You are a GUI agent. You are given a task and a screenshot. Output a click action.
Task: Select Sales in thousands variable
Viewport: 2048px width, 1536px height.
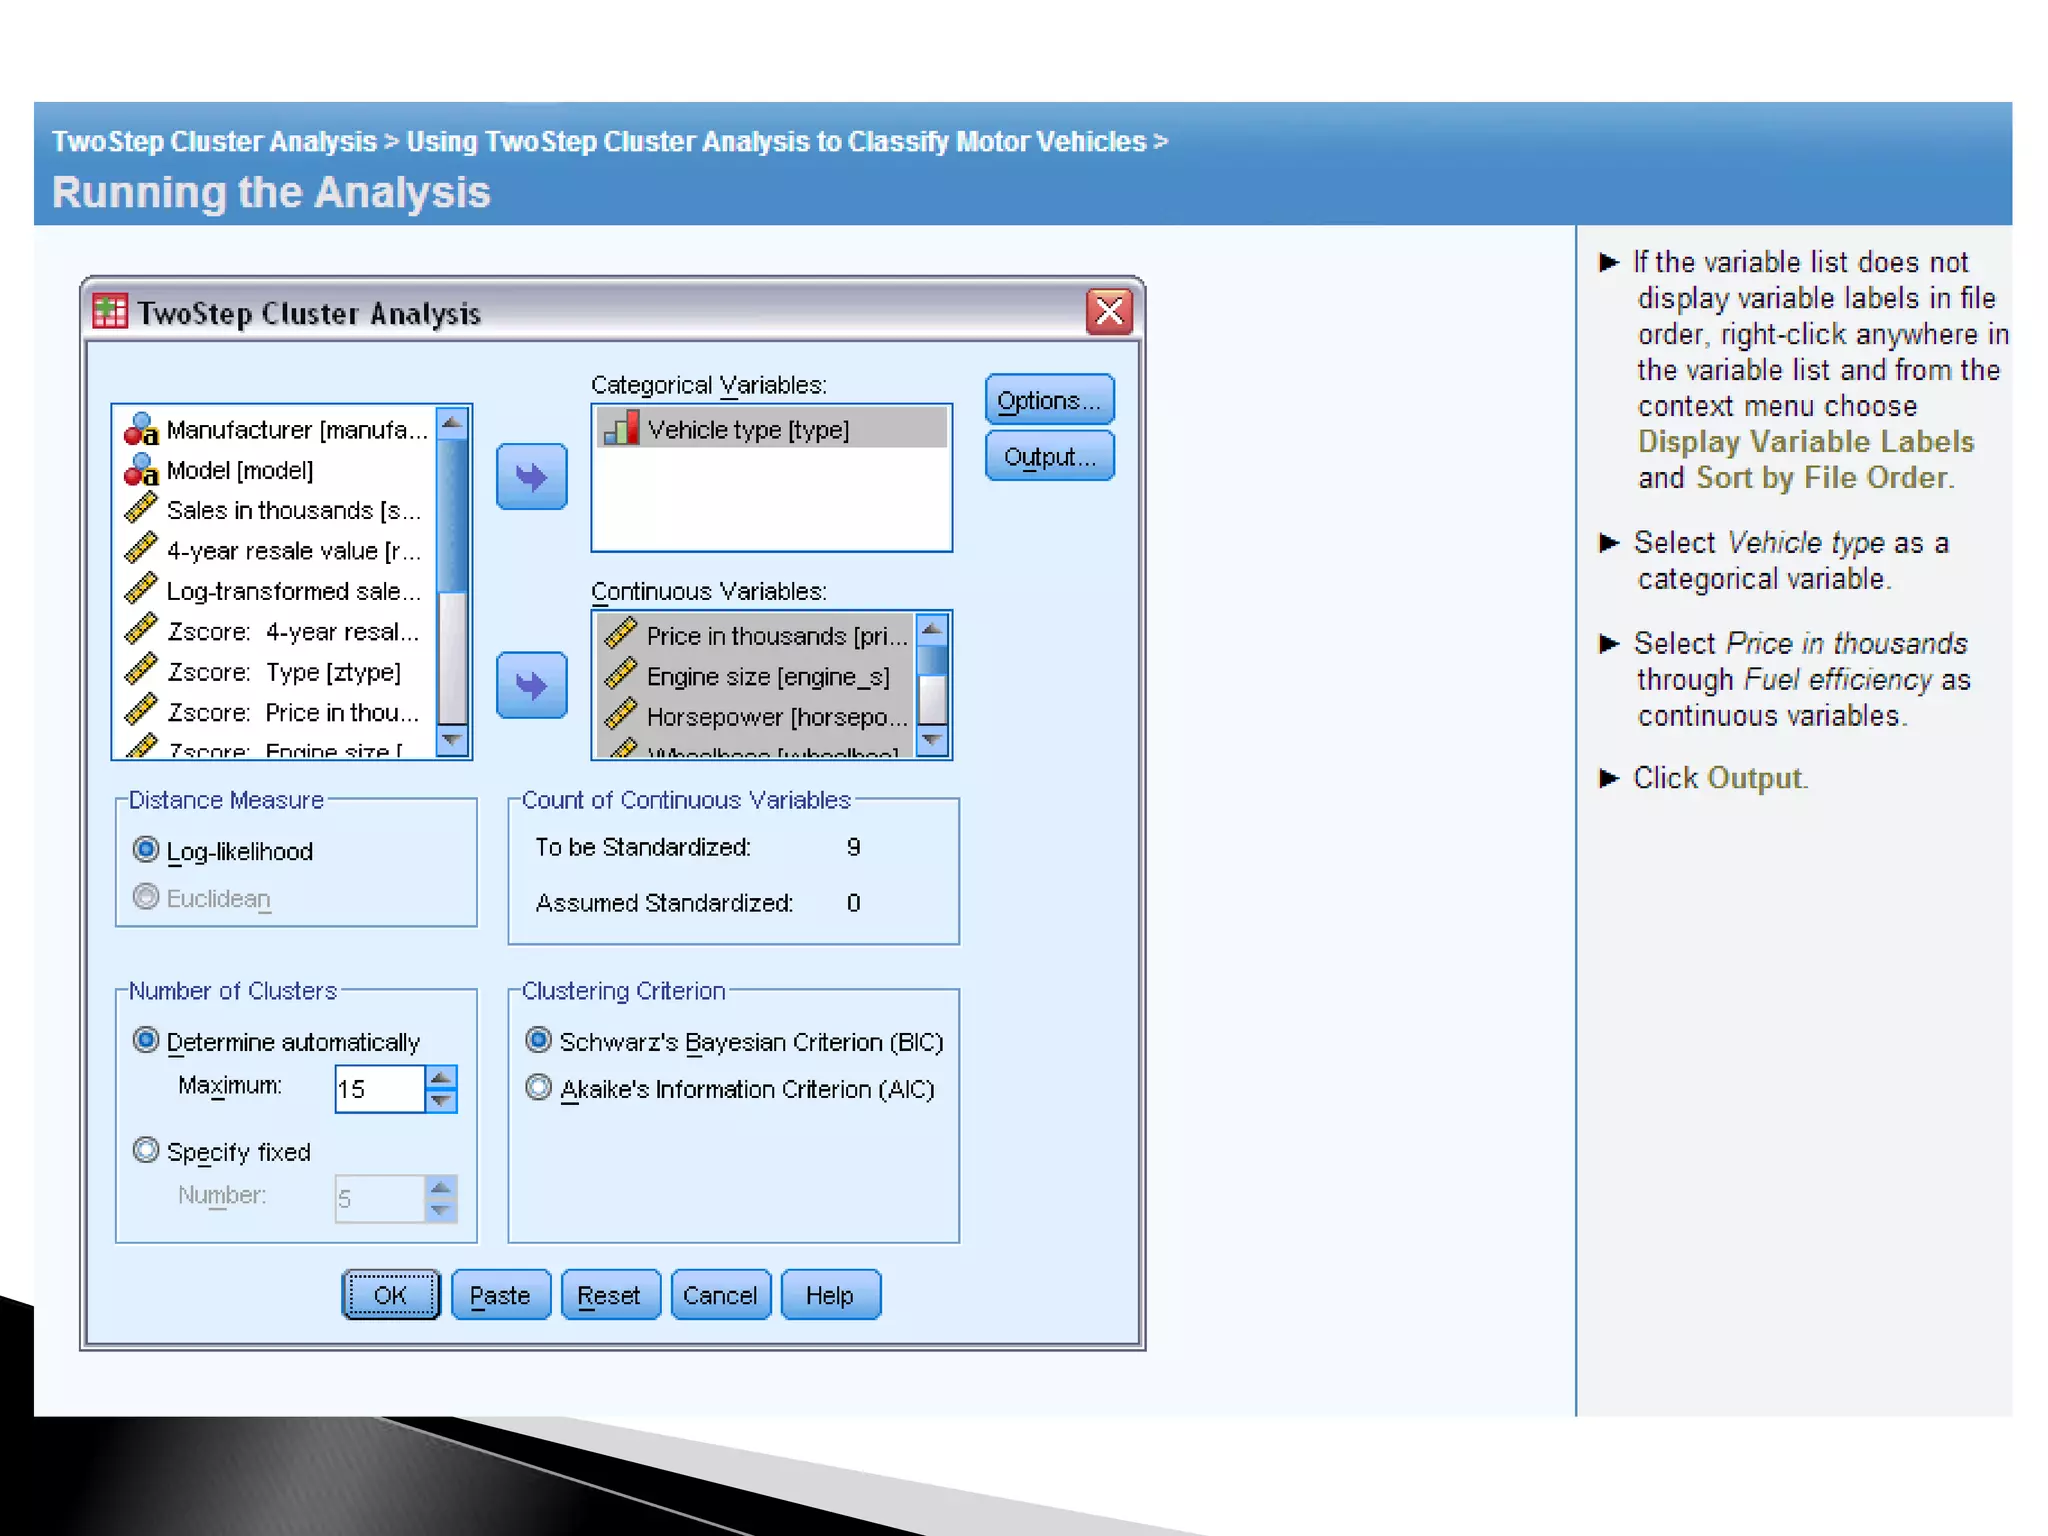click(276, 510)
